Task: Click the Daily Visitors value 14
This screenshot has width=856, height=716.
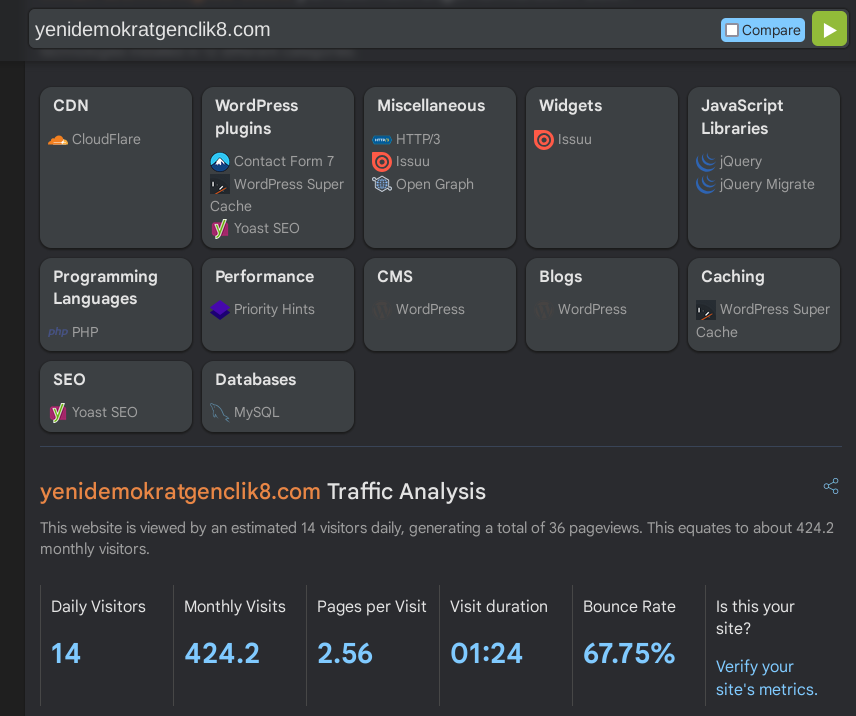Action: click(x=66, y=653)
